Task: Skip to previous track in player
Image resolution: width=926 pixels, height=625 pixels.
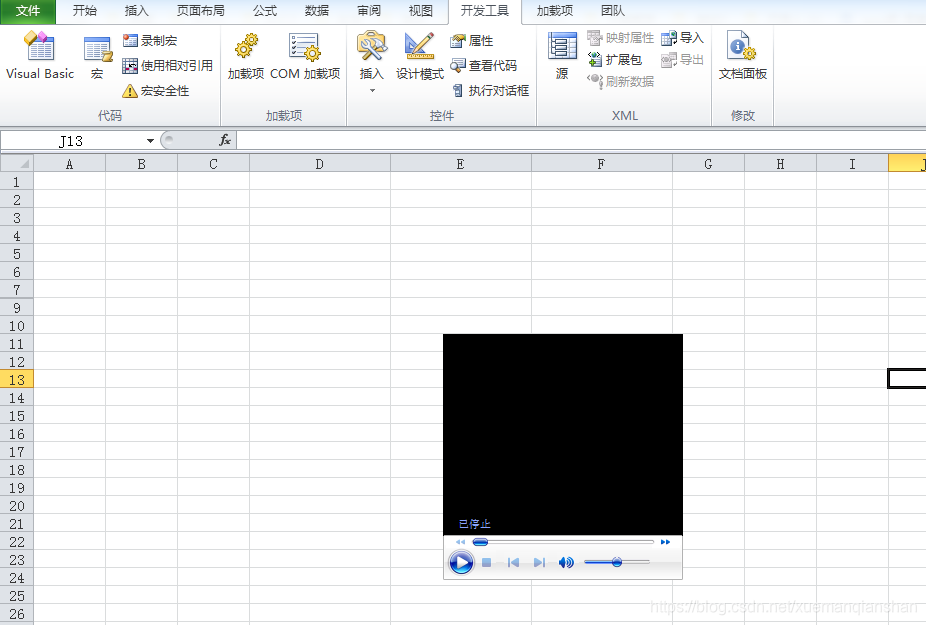Action: coord(513,562)
